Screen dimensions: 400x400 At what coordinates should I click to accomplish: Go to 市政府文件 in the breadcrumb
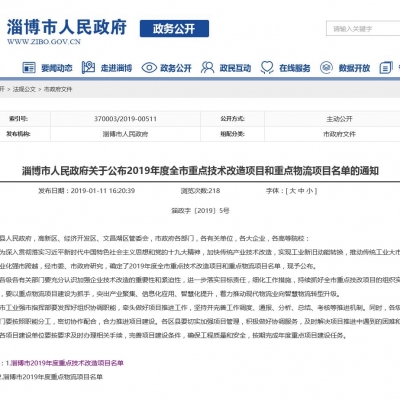click(58, 89)
